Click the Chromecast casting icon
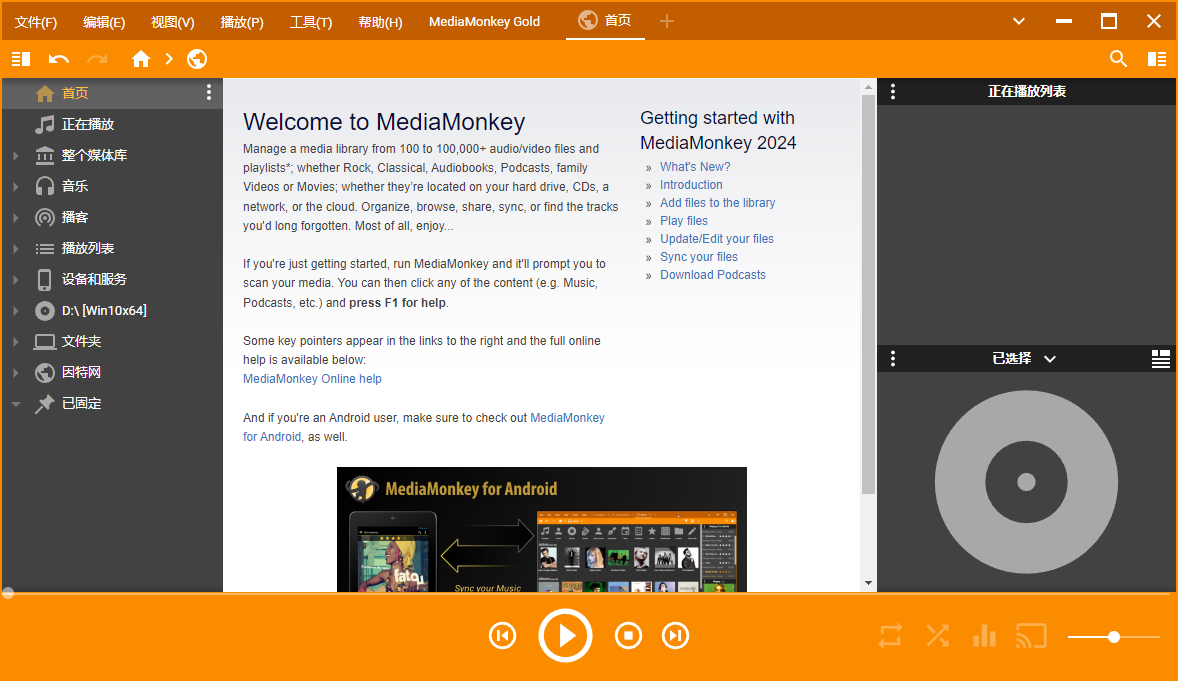Image resolution: width=1178 pixels, height=681 pixels. coord(1031,635)
